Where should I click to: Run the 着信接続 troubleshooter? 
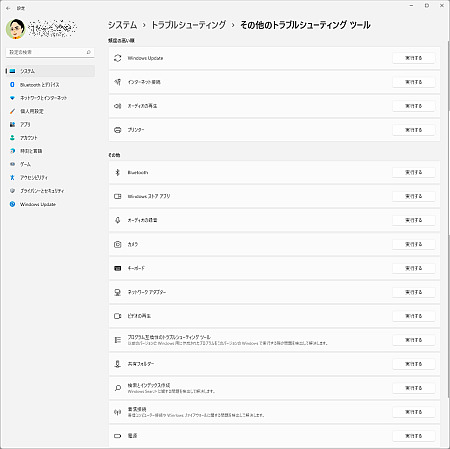tap(414, 412)
